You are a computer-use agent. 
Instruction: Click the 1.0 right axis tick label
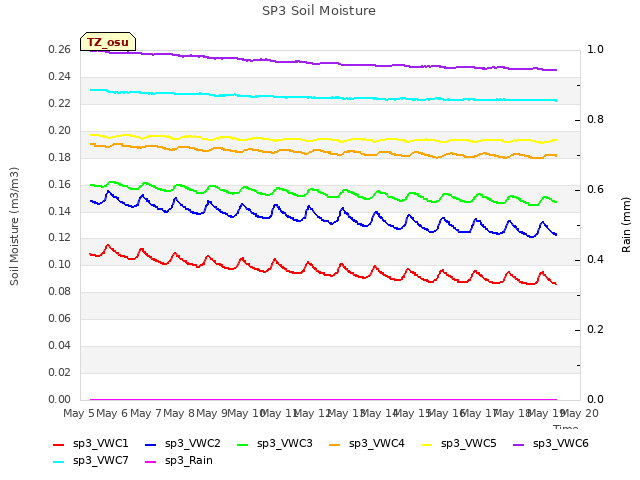tap(596, 49)
